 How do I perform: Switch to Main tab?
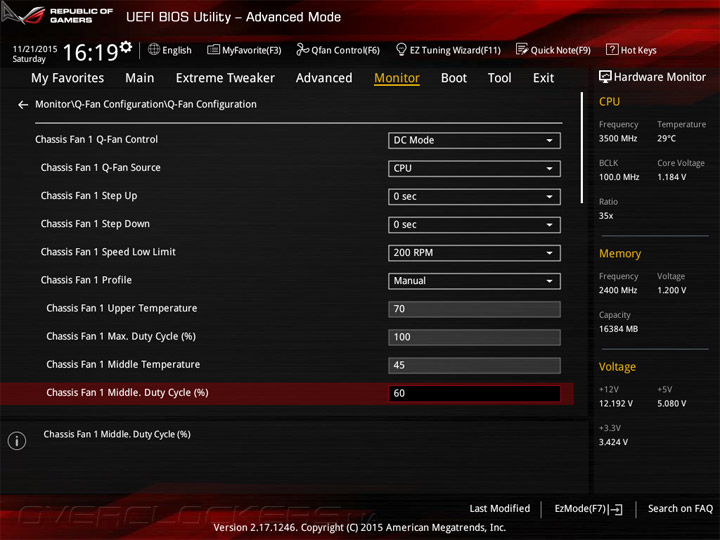point(140,78)
